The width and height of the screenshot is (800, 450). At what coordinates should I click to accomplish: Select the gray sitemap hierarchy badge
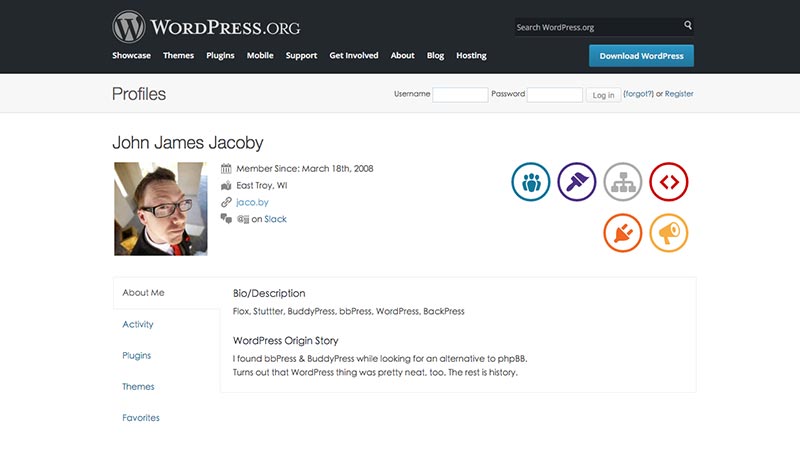click(x=622, y=182)
